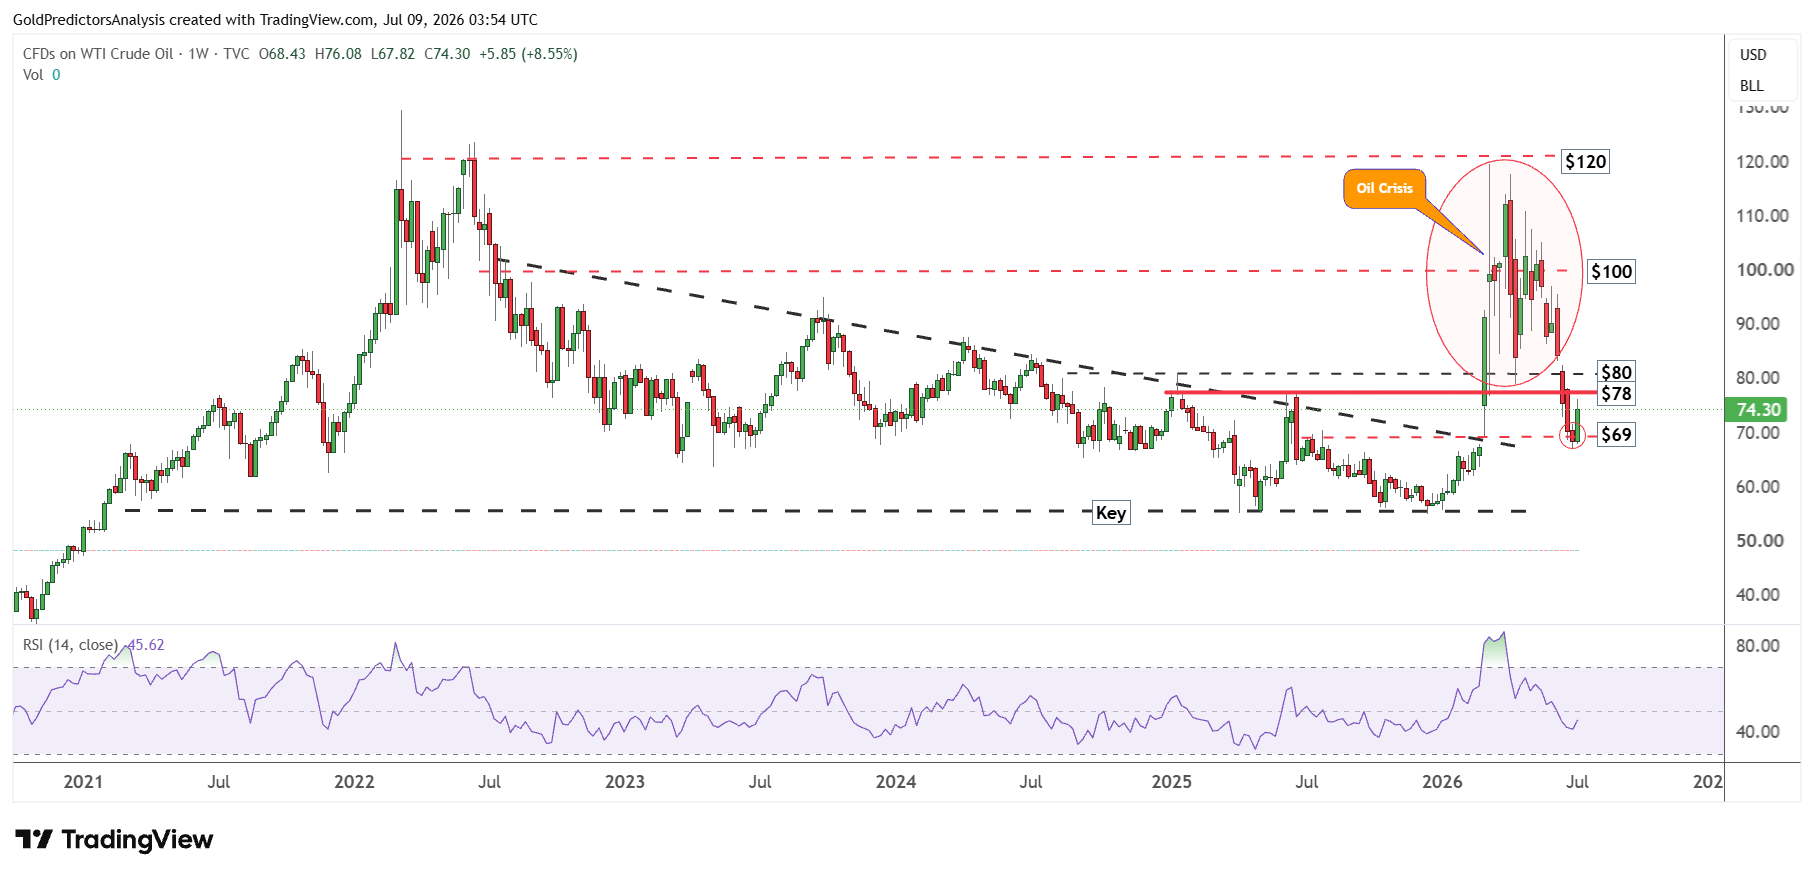Image resolution: width=1814 pixels, height=877 pixels.
Task: Click the low value L67.82
Action: pos(393,54)
